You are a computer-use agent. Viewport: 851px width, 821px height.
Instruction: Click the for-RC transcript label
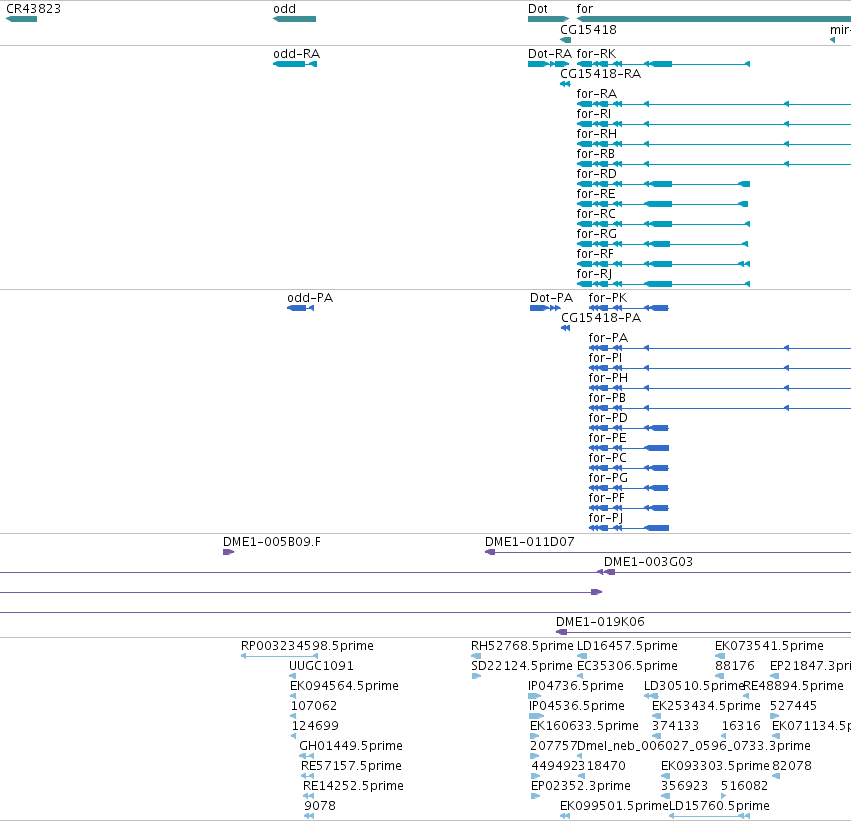596,214
